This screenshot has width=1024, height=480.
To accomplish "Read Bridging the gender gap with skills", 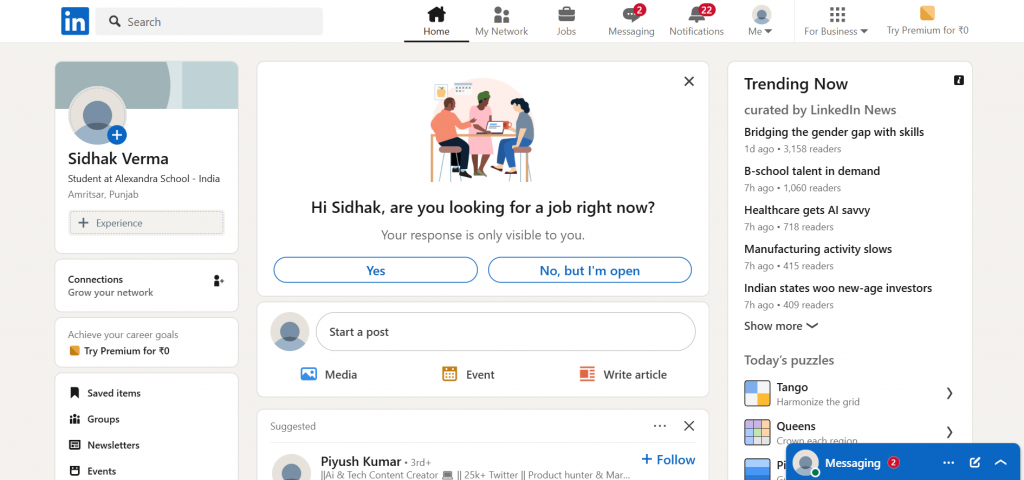I will tap(834, 132).
